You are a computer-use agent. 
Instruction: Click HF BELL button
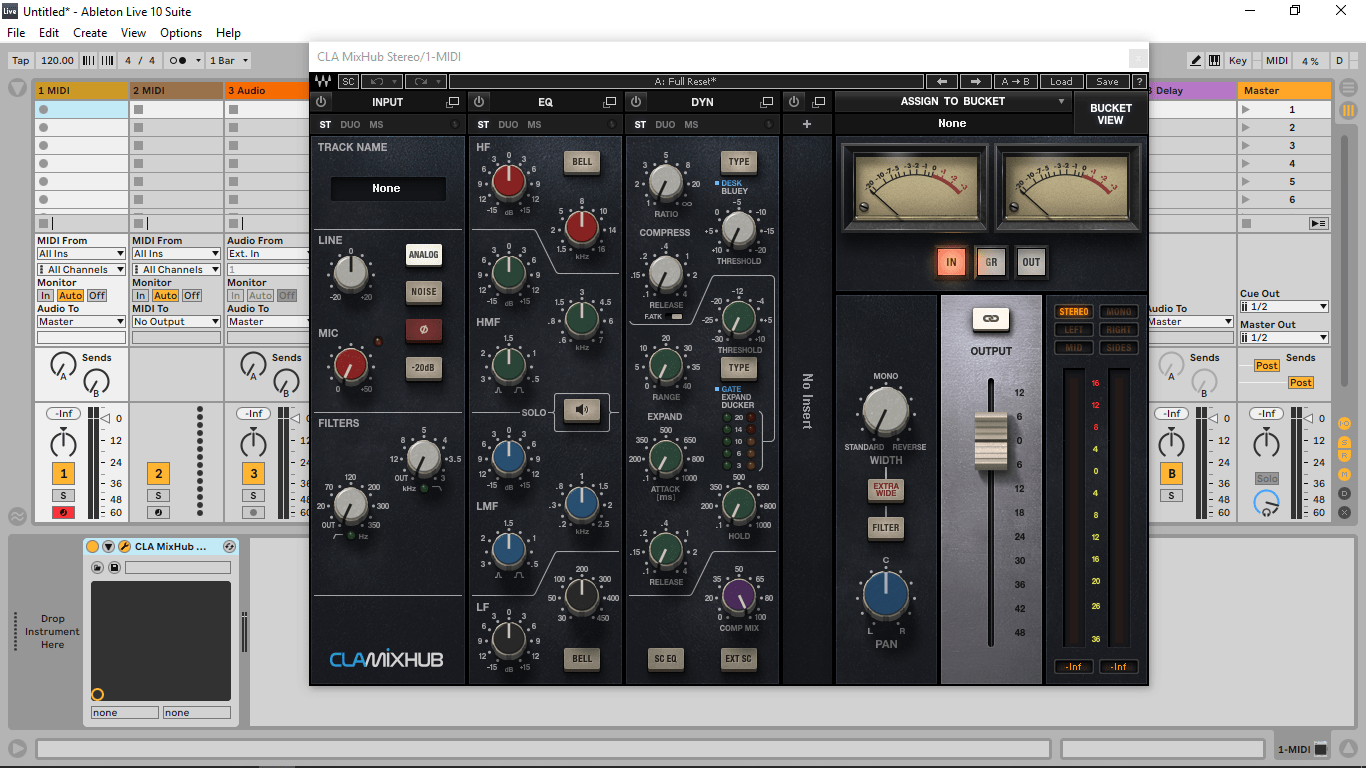[581, 162]
